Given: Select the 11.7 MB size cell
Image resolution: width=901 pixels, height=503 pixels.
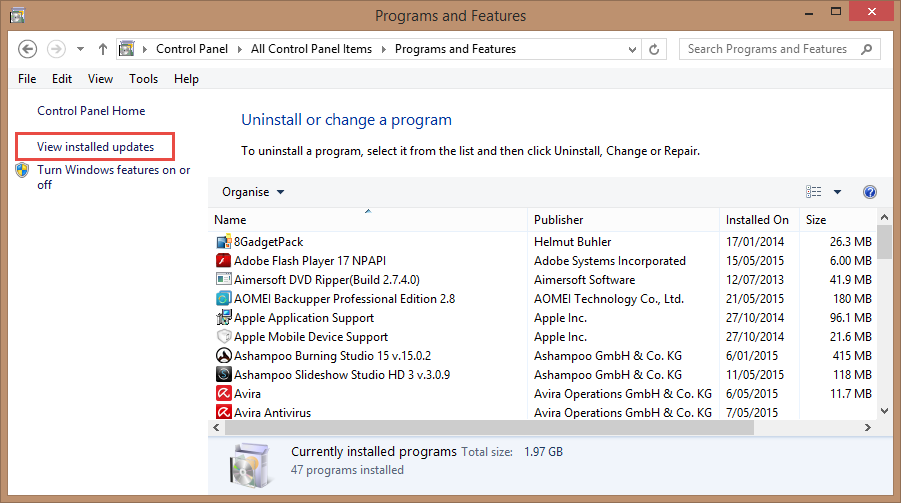Looking at the screenshot, I should (x=850, y=394).
